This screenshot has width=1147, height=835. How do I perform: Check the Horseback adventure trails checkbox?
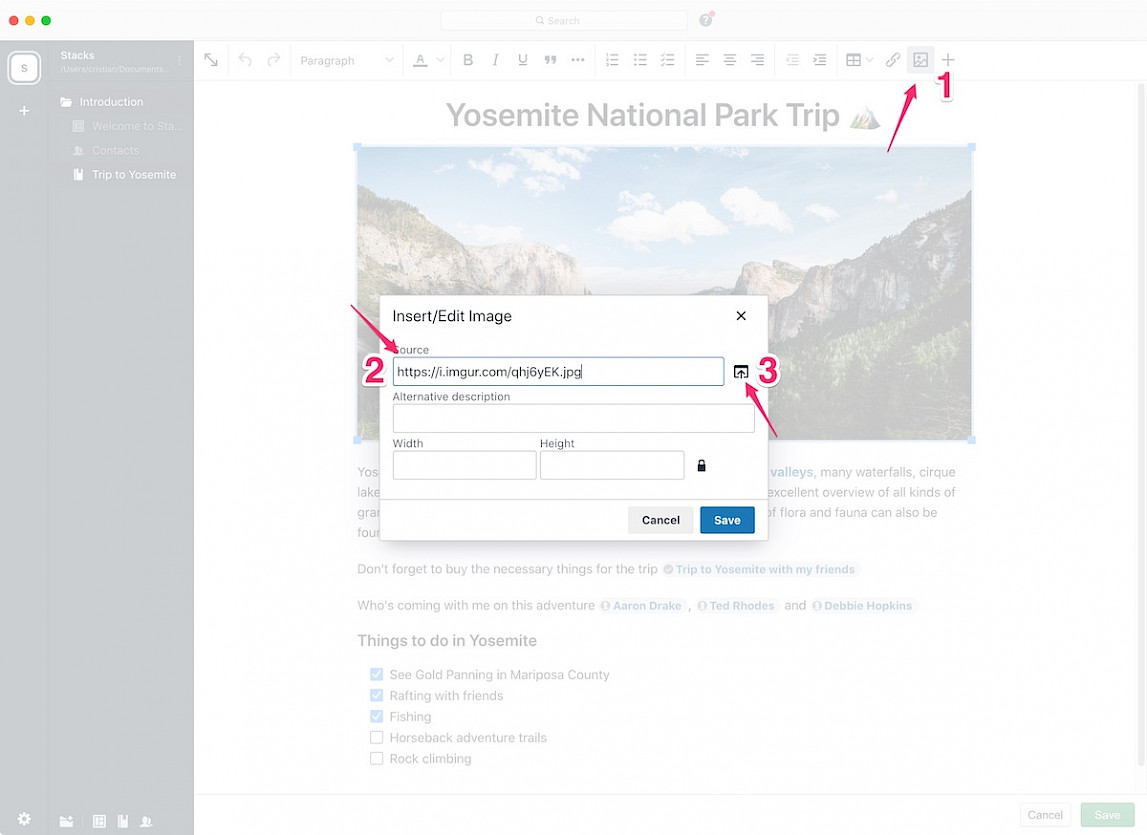coord(377,738)
